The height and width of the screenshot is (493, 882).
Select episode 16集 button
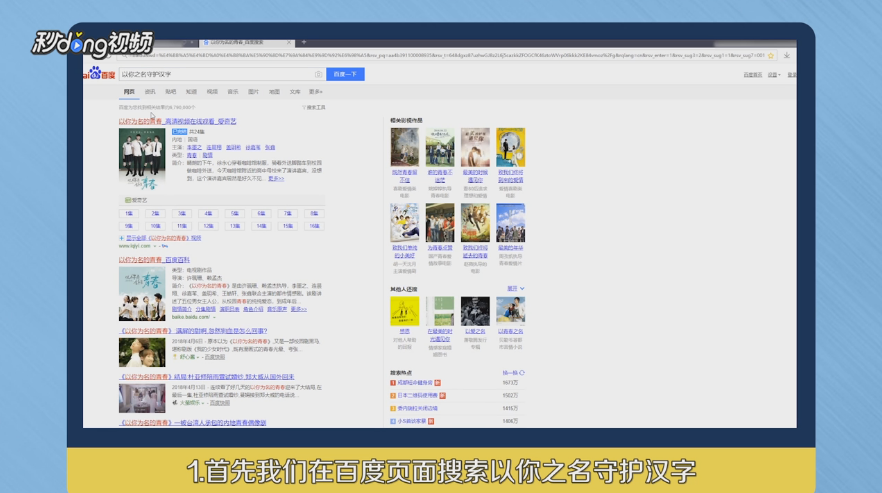tap(314, 226)
